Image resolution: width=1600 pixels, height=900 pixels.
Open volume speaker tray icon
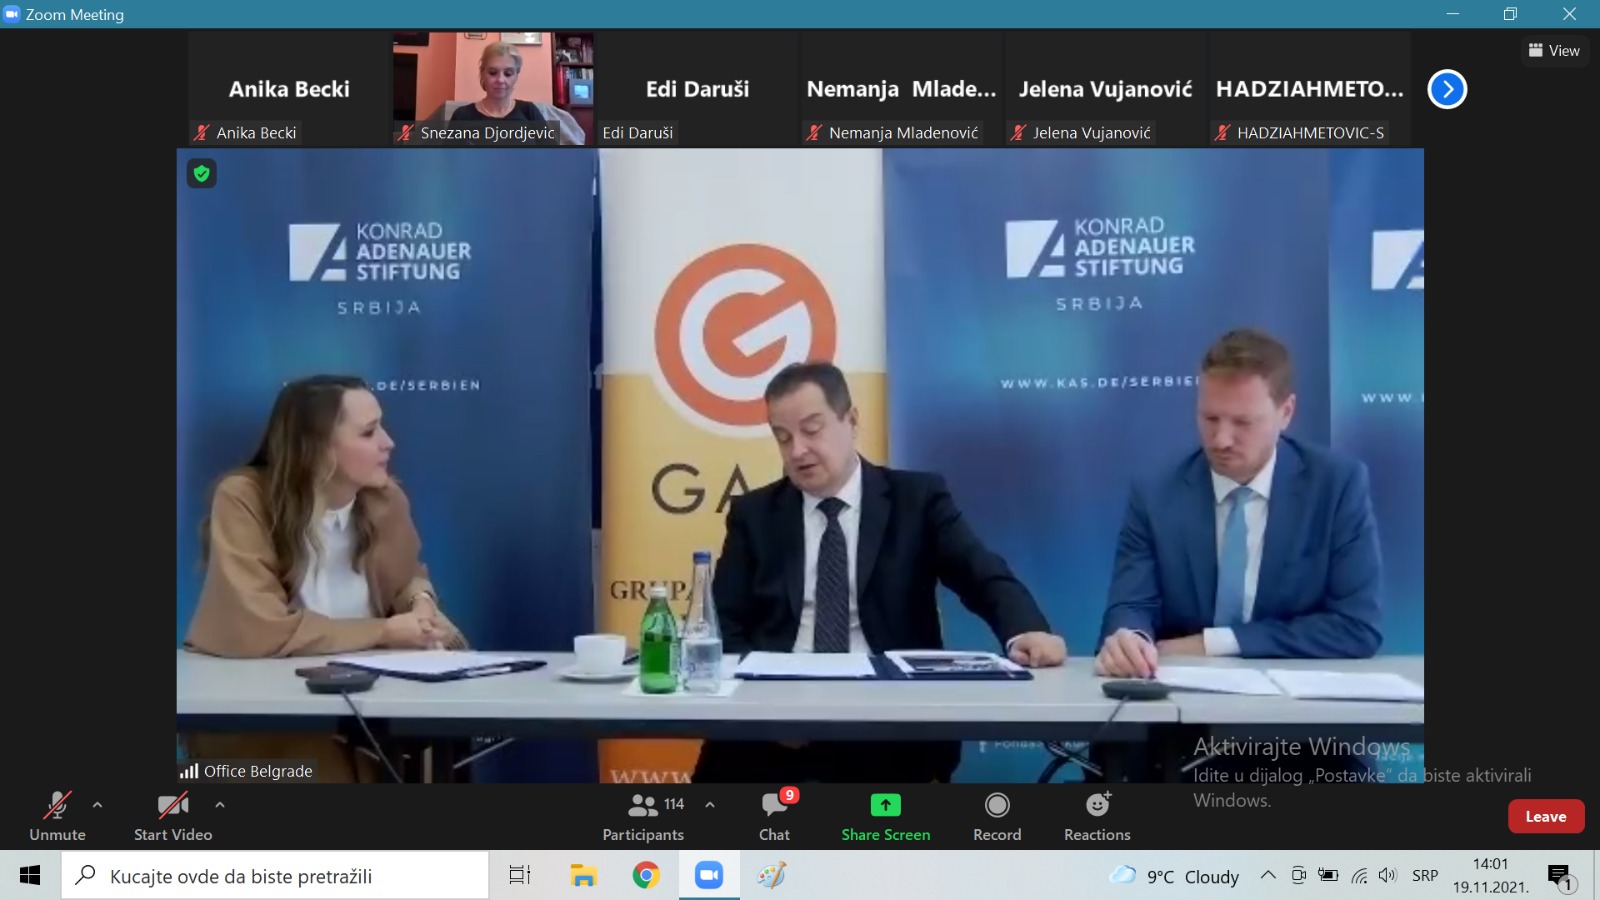click(x=1387, y=875)
